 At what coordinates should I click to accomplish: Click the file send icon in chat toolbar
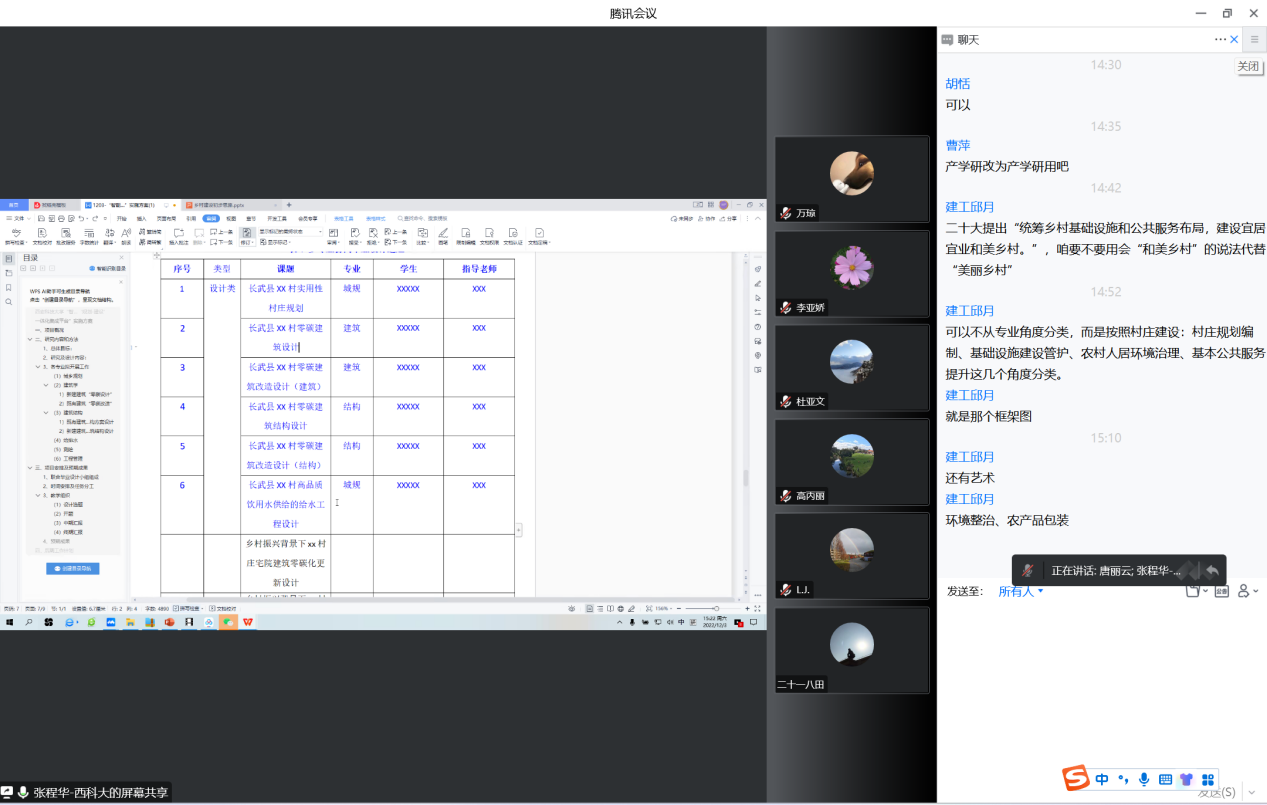click(1192, 591)
